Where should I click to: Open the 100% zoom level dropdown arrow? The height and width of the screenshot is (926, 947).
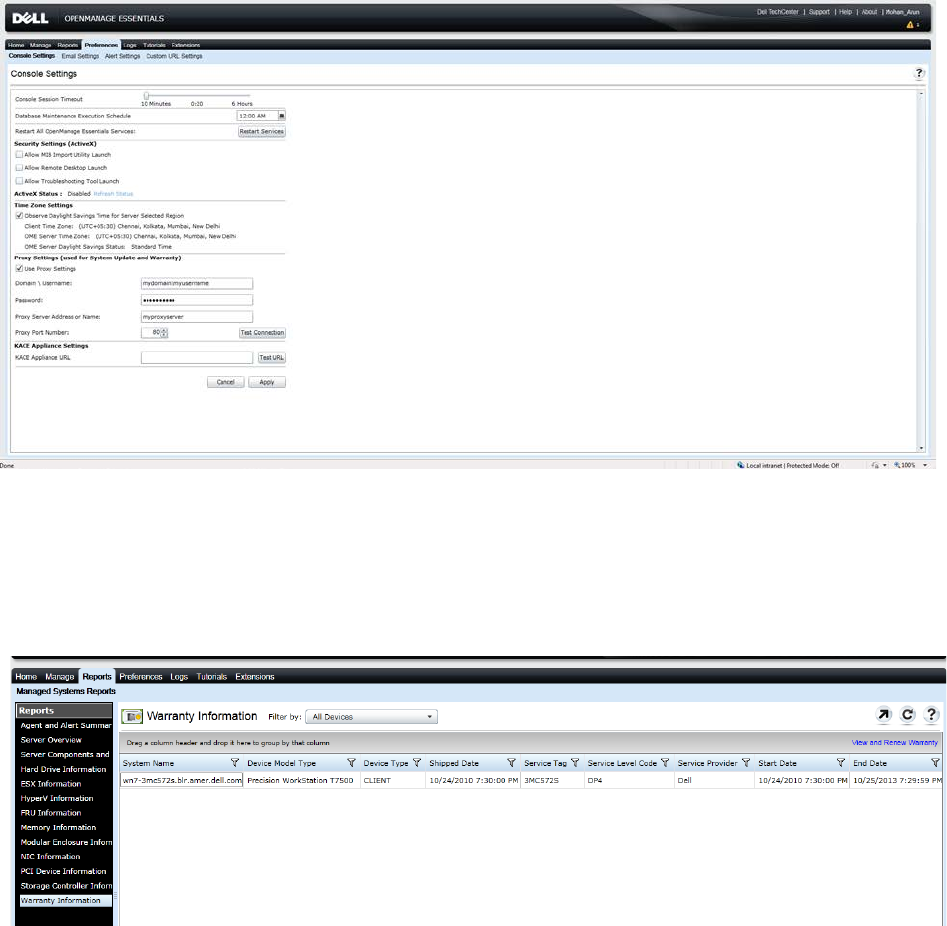tap(925, 465)
